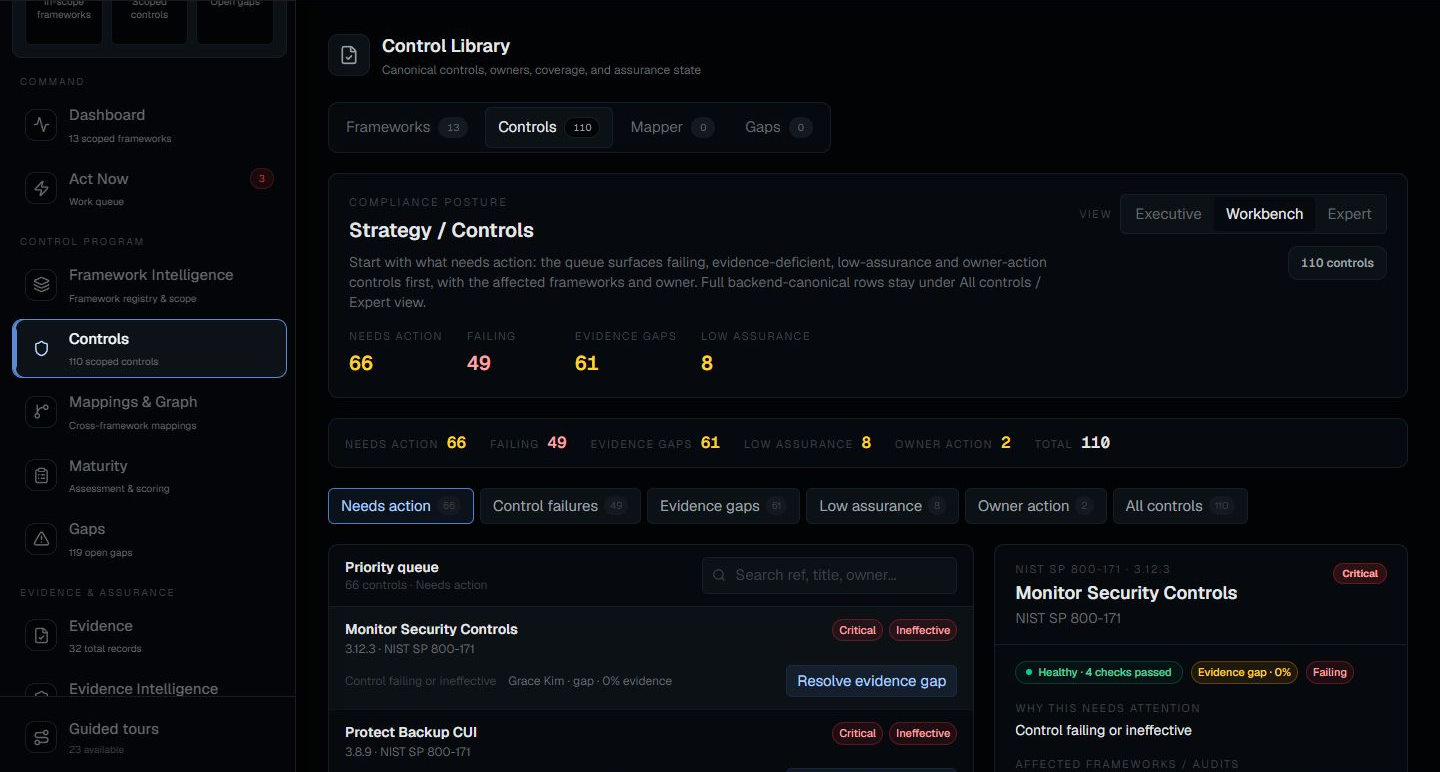Click the Failing badge in the detail panel
1440x772 pixels.
click(x=1329, y=672)
